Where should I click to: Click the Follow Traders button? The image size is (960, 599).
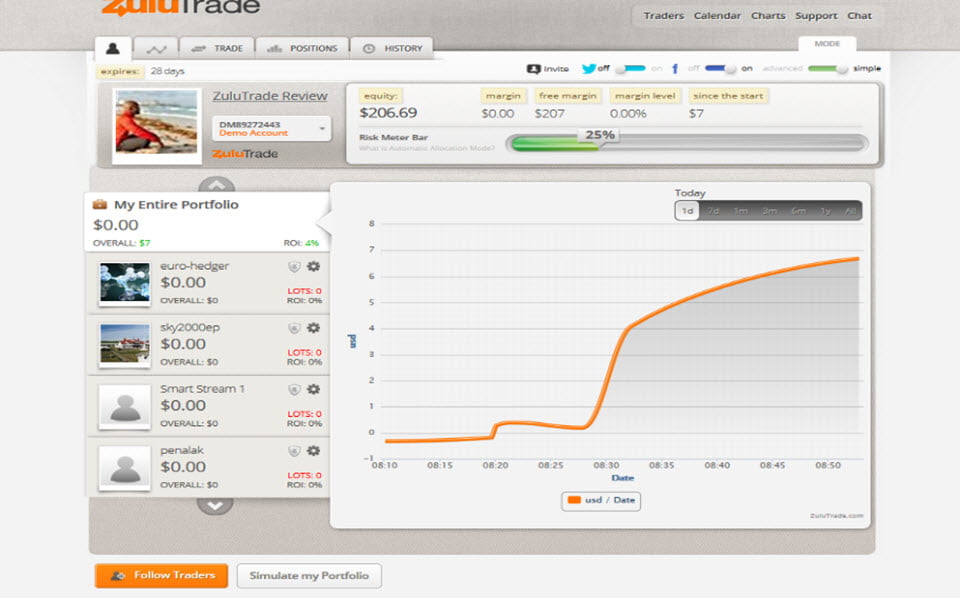click(162, 576)
